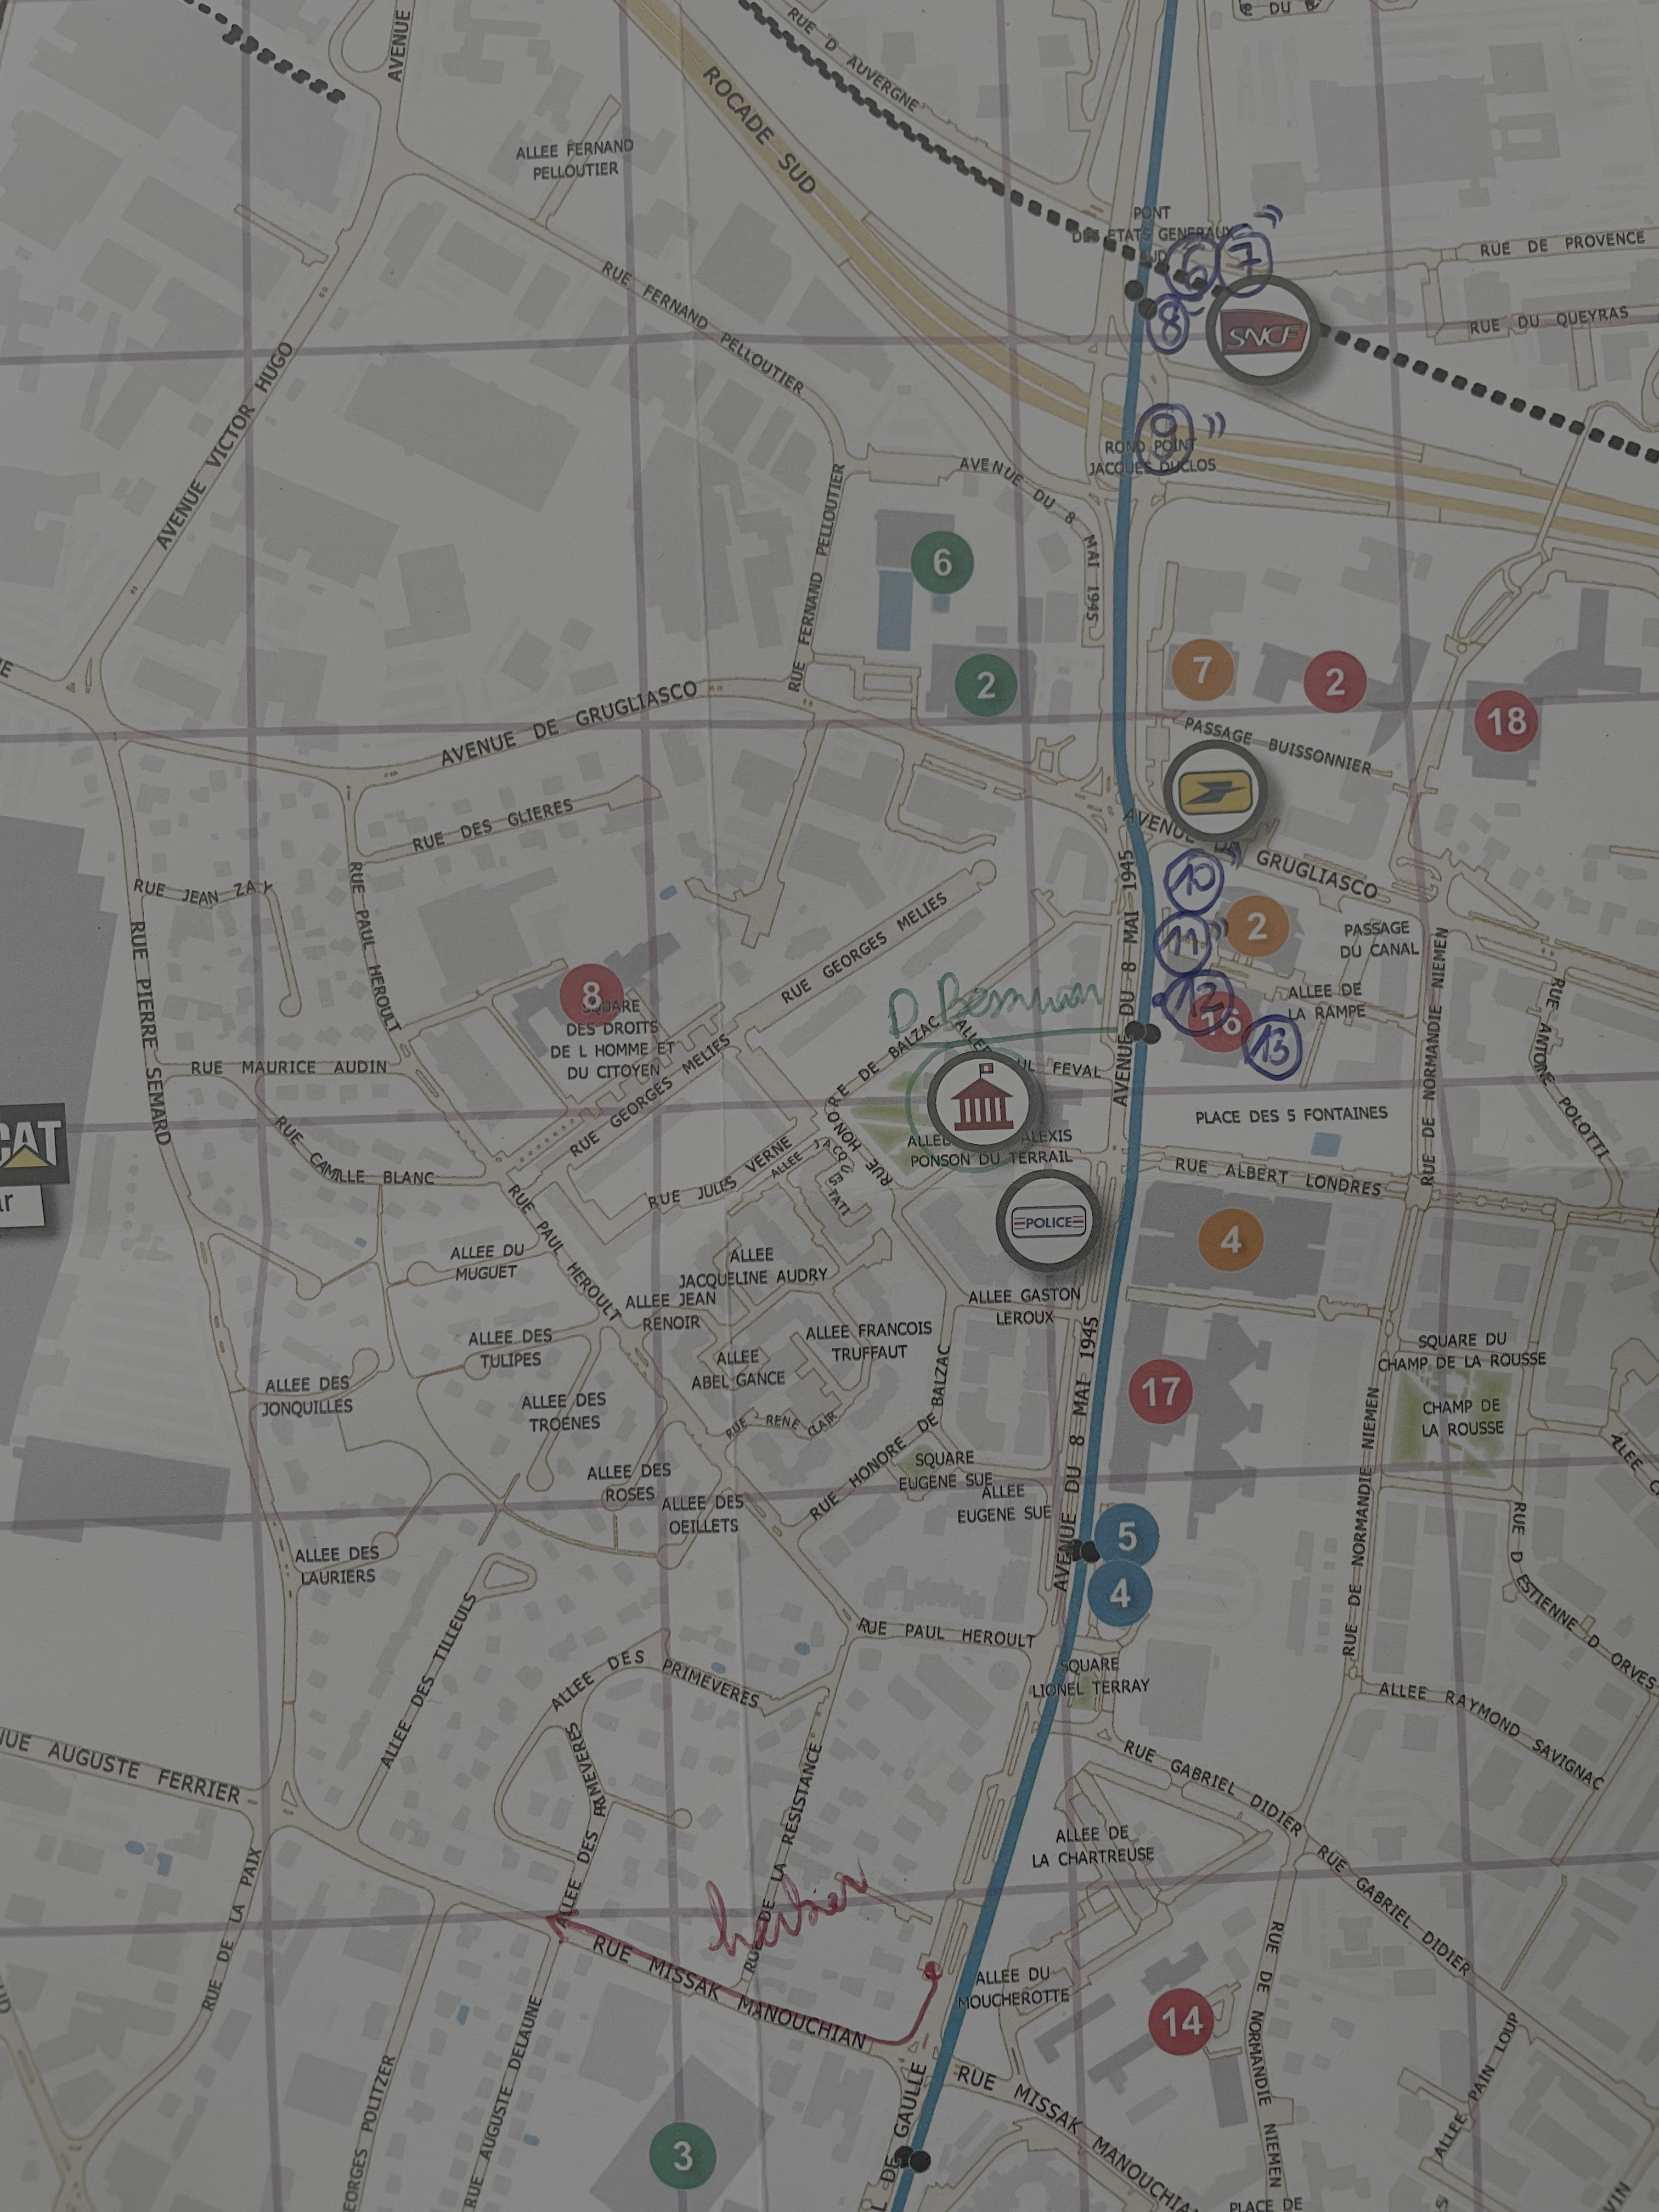
Task: Click the yellow La Poste icon
Action: tap(1215, 792)
